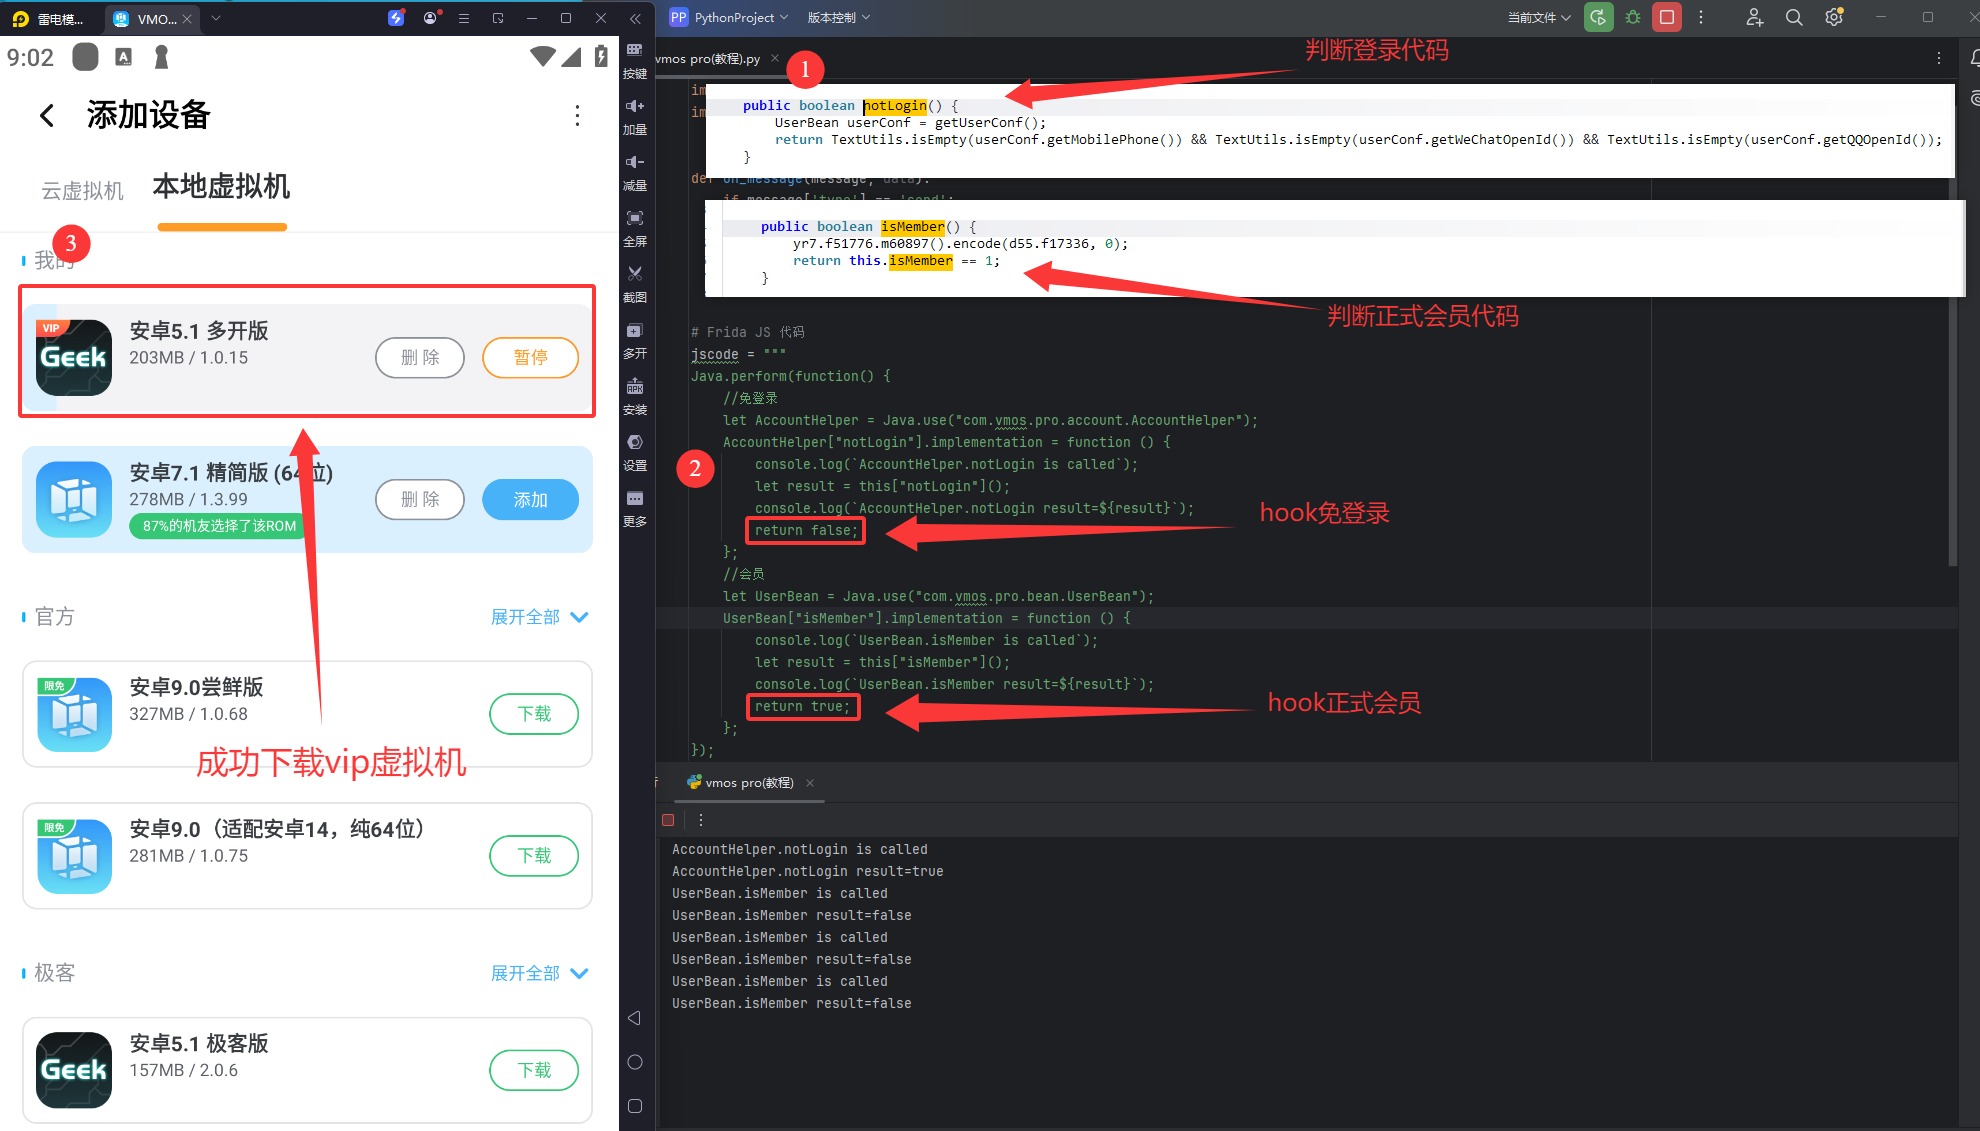Screen dimensions: 1980x1131
Task: Click console line 'AccountHelper.notLogin result=true'
Action: 808,872
